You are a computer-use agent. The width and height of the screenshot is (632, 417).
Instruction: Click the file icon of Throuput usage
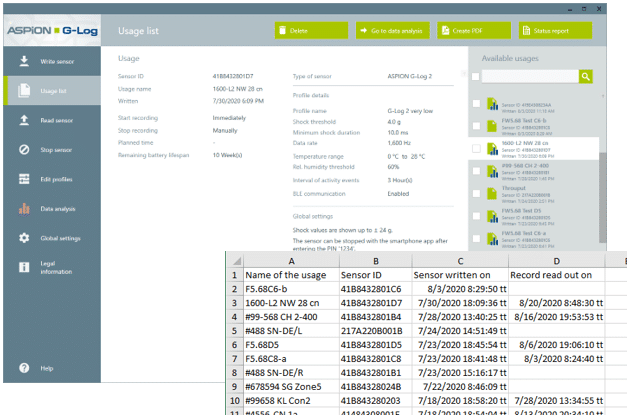coord(492,194)
